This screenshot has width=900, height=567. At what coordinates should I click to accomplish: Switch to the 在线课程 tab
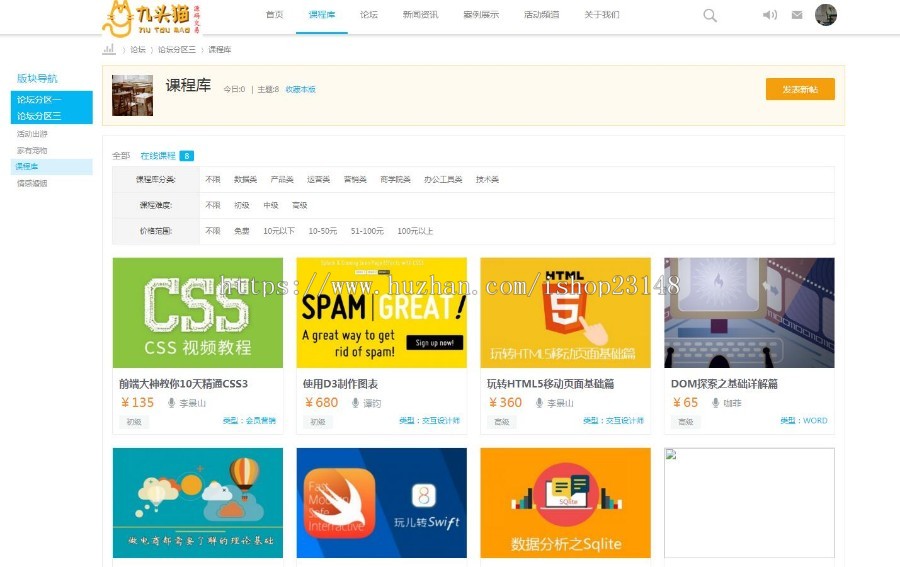pos(158,156)
